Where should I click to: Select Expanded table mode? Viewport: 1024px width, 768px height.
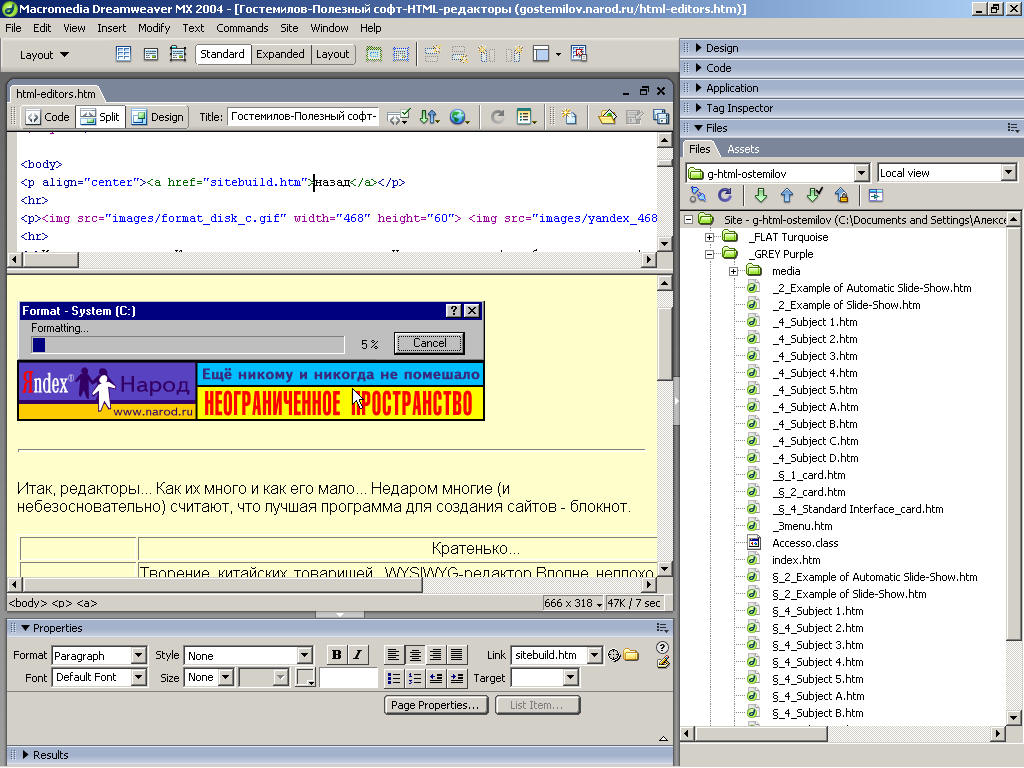tap(280, 54)
